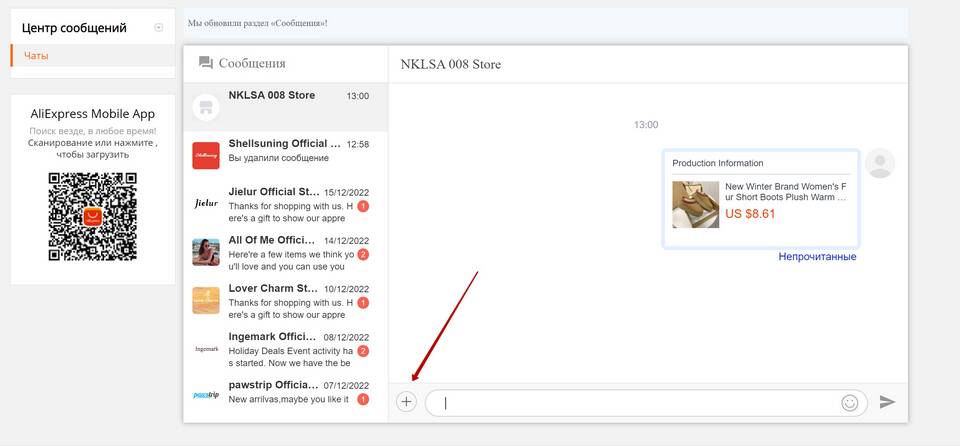
Task: Click the NKLSA 008 Store chat header
Action: tap(451, 64)
